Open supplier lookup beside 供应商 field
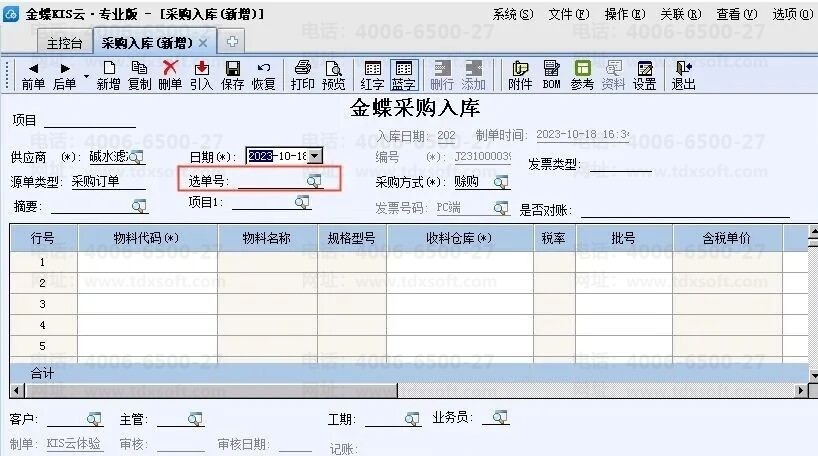 [x=136, y=157]
